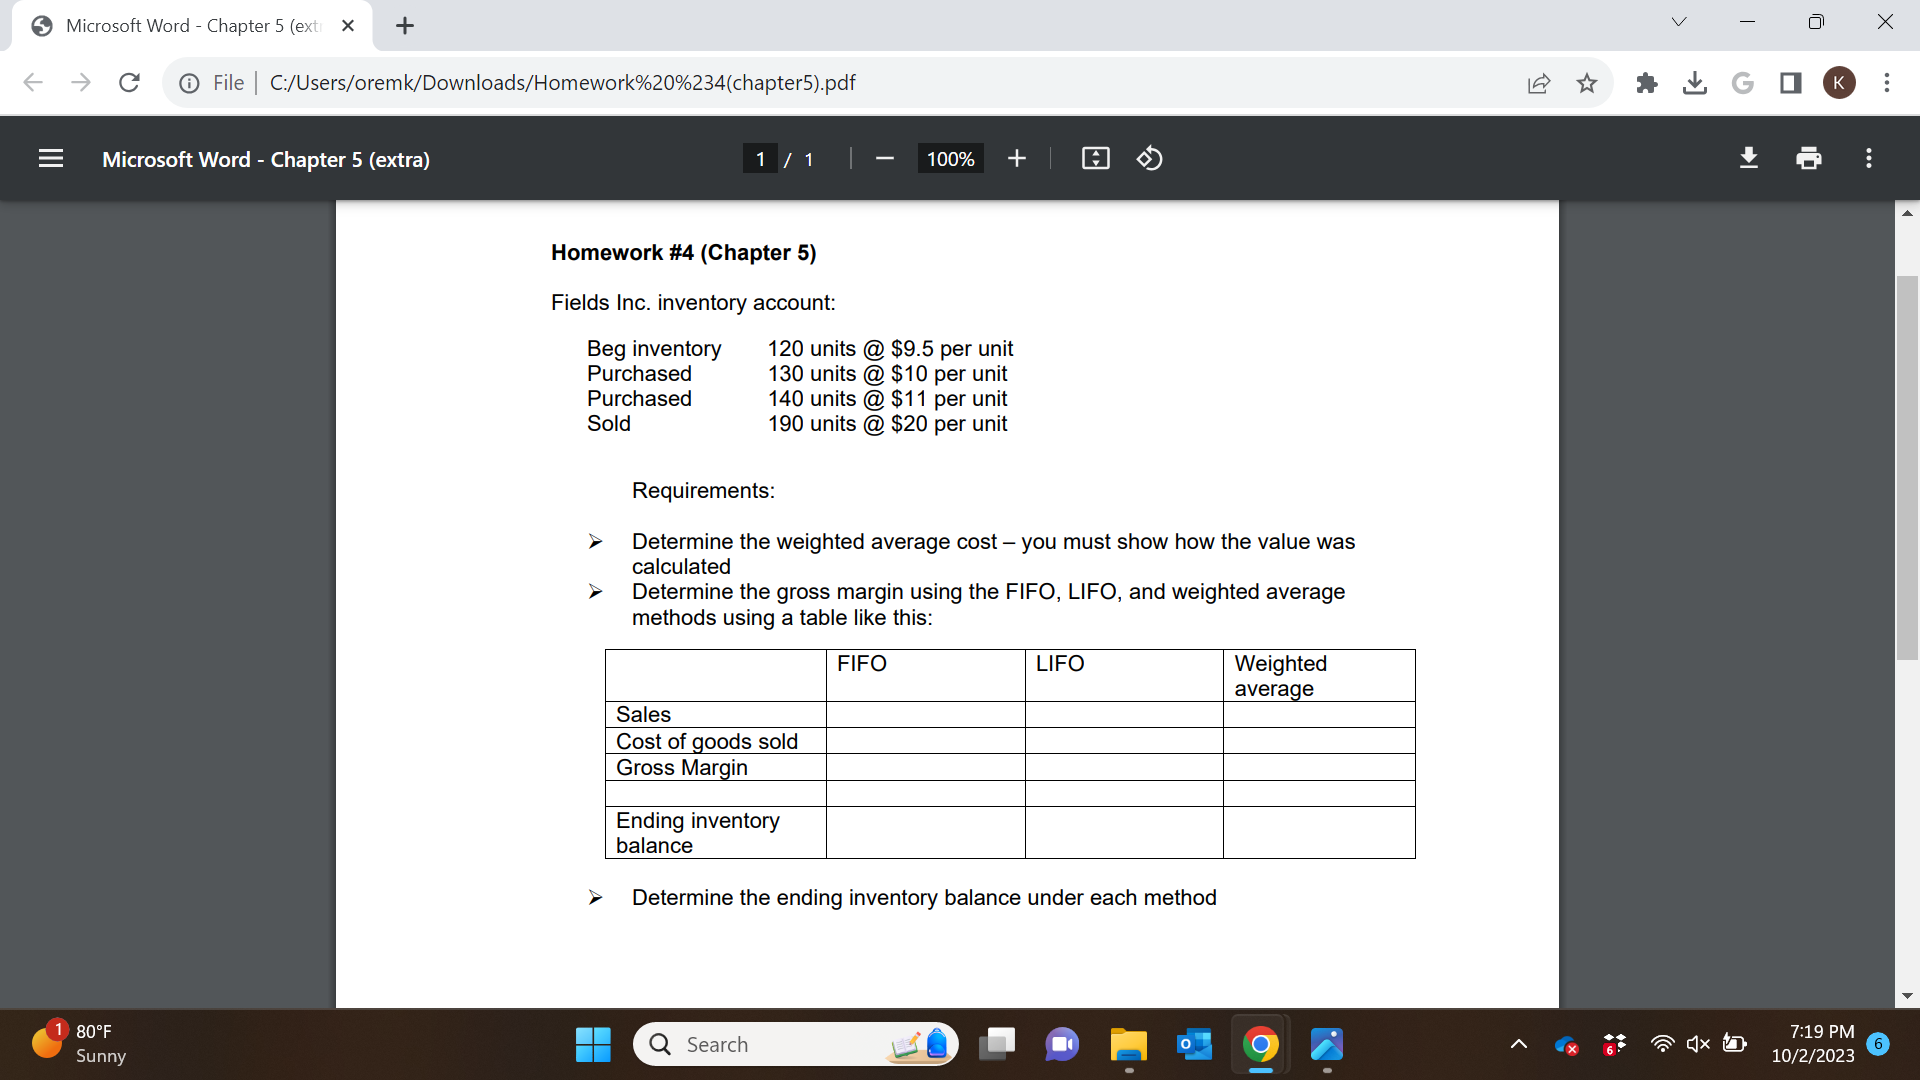The height and width of the screenshot is (1080, 1920).
Task: Download the PDF document
Action: [1748, 158]
